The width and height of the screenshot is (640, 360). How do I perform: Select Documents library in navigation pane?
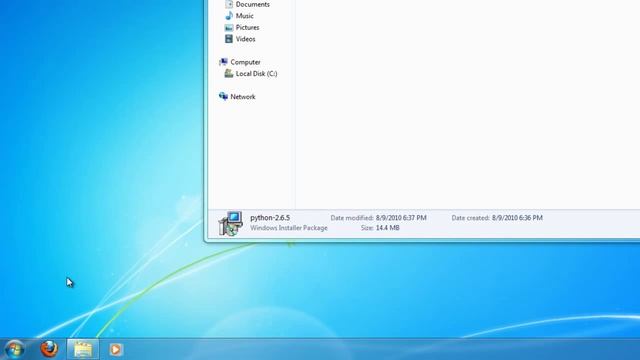tap(247, 4)
